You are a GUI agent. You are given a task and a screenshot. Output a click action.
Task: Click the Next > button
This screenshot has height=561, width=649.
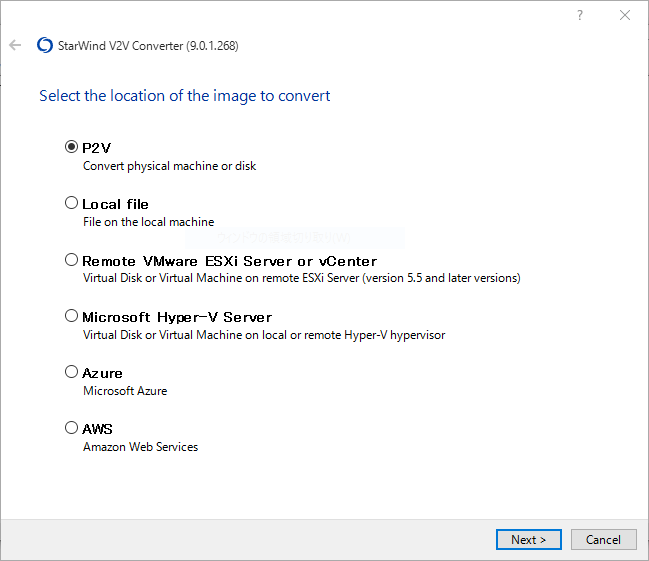pos(529,539)
